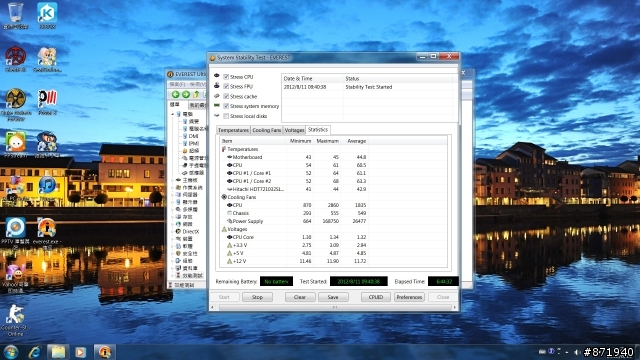The height and width of the screenshot is (360, 640).
Task: Open the Yahoo Messenger desktop shortcut
Action: 16,278
